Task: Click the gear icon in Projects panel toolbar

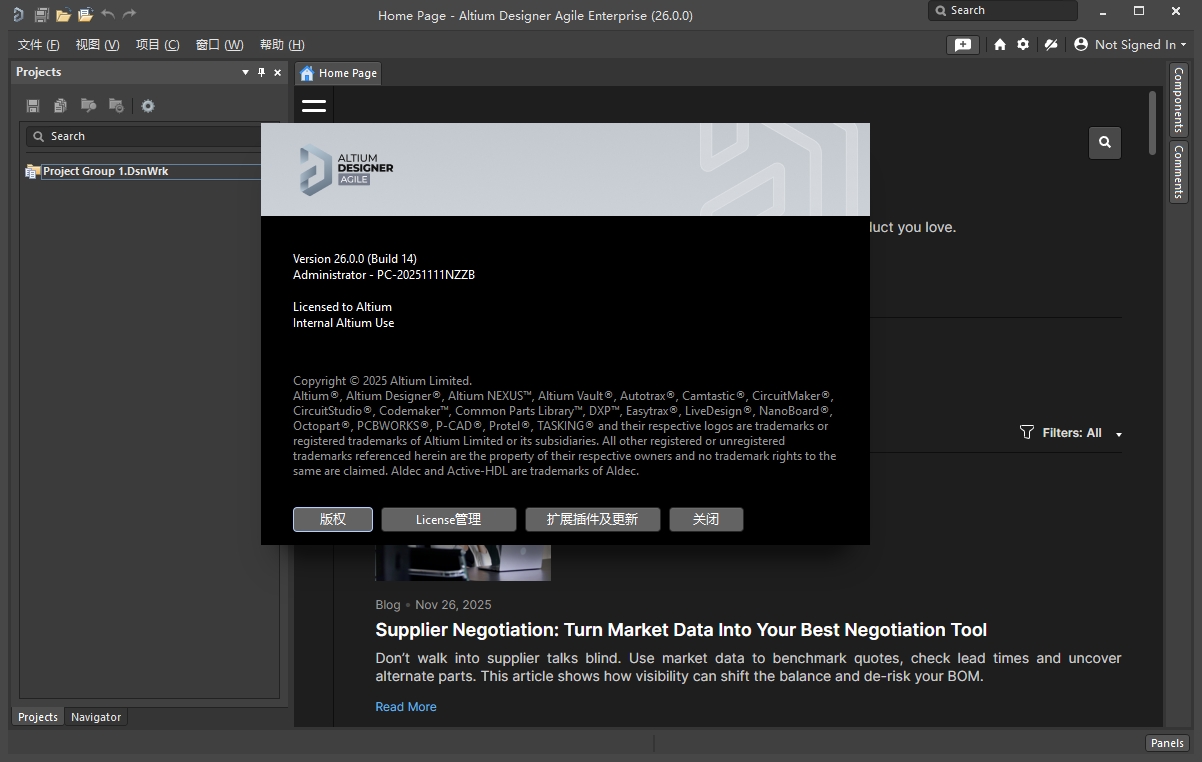Action: click(x=148, y=106)
